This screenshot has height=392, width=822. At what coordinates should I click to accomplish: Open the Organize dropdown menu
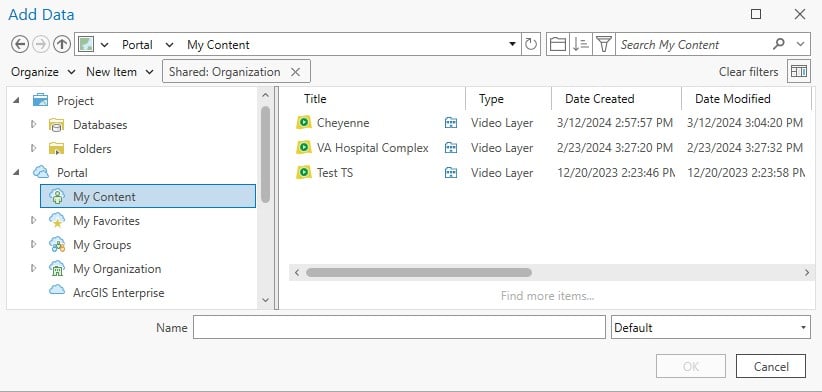click(x=44, y=72)
